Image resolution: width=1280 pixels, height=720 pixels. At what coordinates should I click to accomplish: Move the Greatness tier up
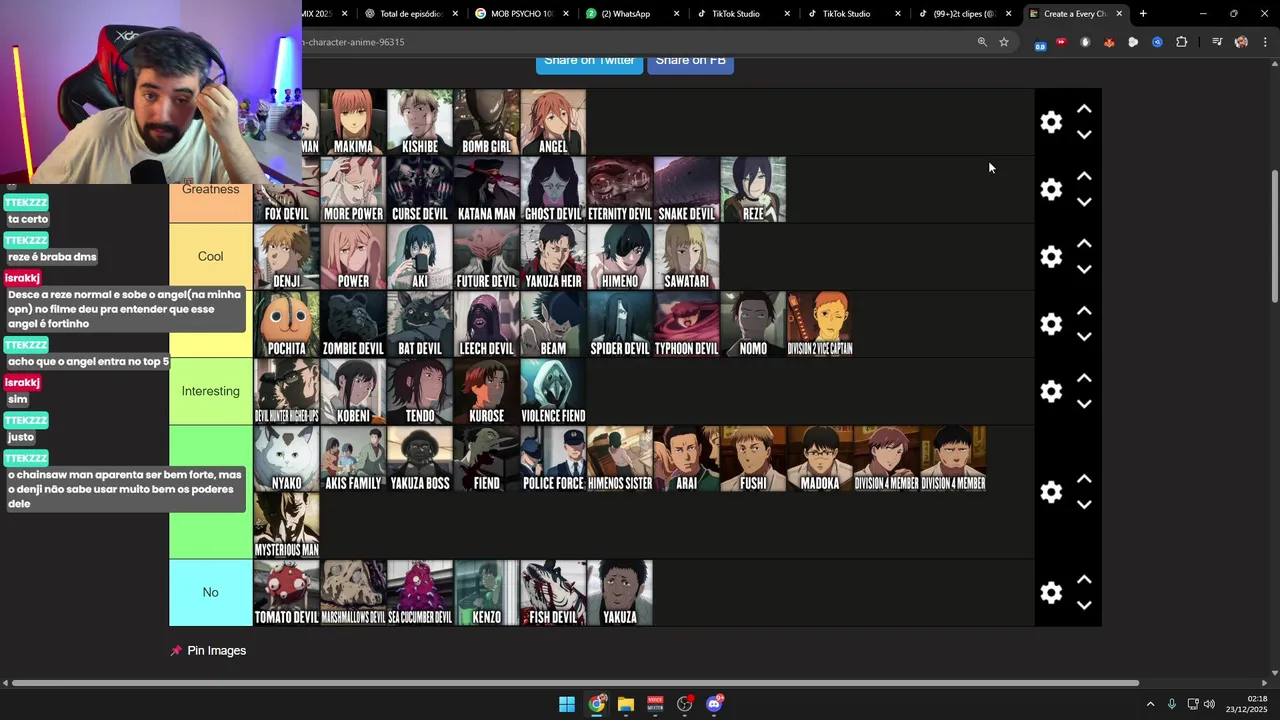tap(1084, 176)
